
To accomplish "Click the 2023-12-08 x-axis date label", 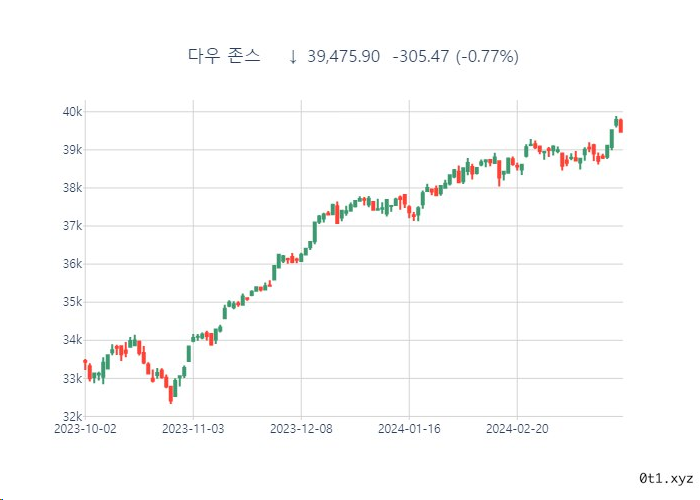I will pyautogui.click(x=301, y=429).
